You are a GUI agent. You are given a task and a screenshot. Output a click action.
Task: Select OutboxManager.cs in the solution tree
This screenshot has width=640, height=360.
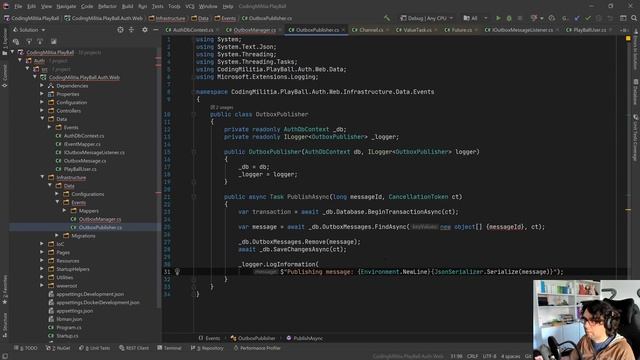click(x=100, y=219)
